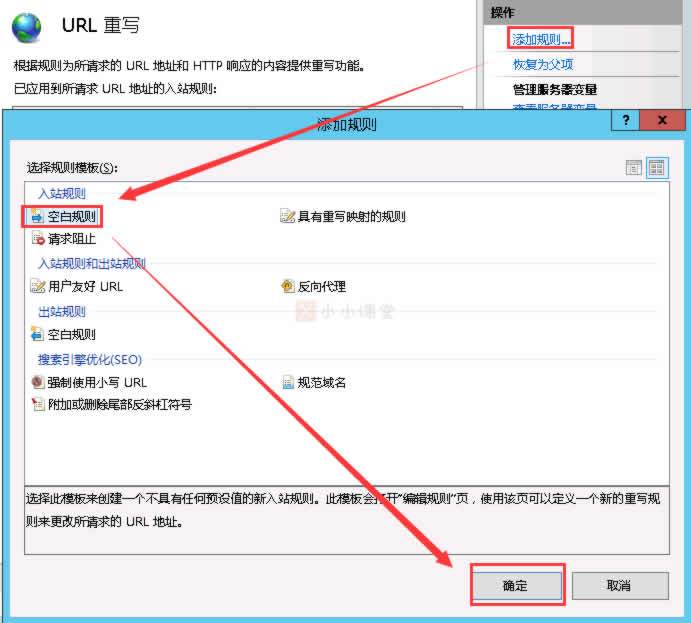Select the 用户友好 URL template icon
The image size is (691, 623).
coord(38,286)
